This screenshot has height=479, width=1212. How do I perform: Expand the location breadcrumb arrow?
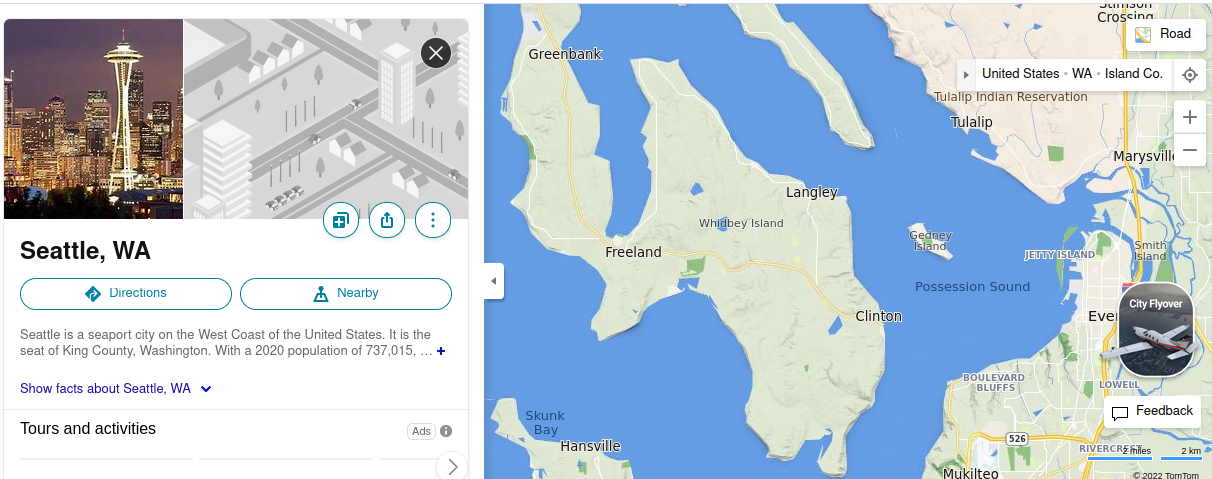point(966,74)
